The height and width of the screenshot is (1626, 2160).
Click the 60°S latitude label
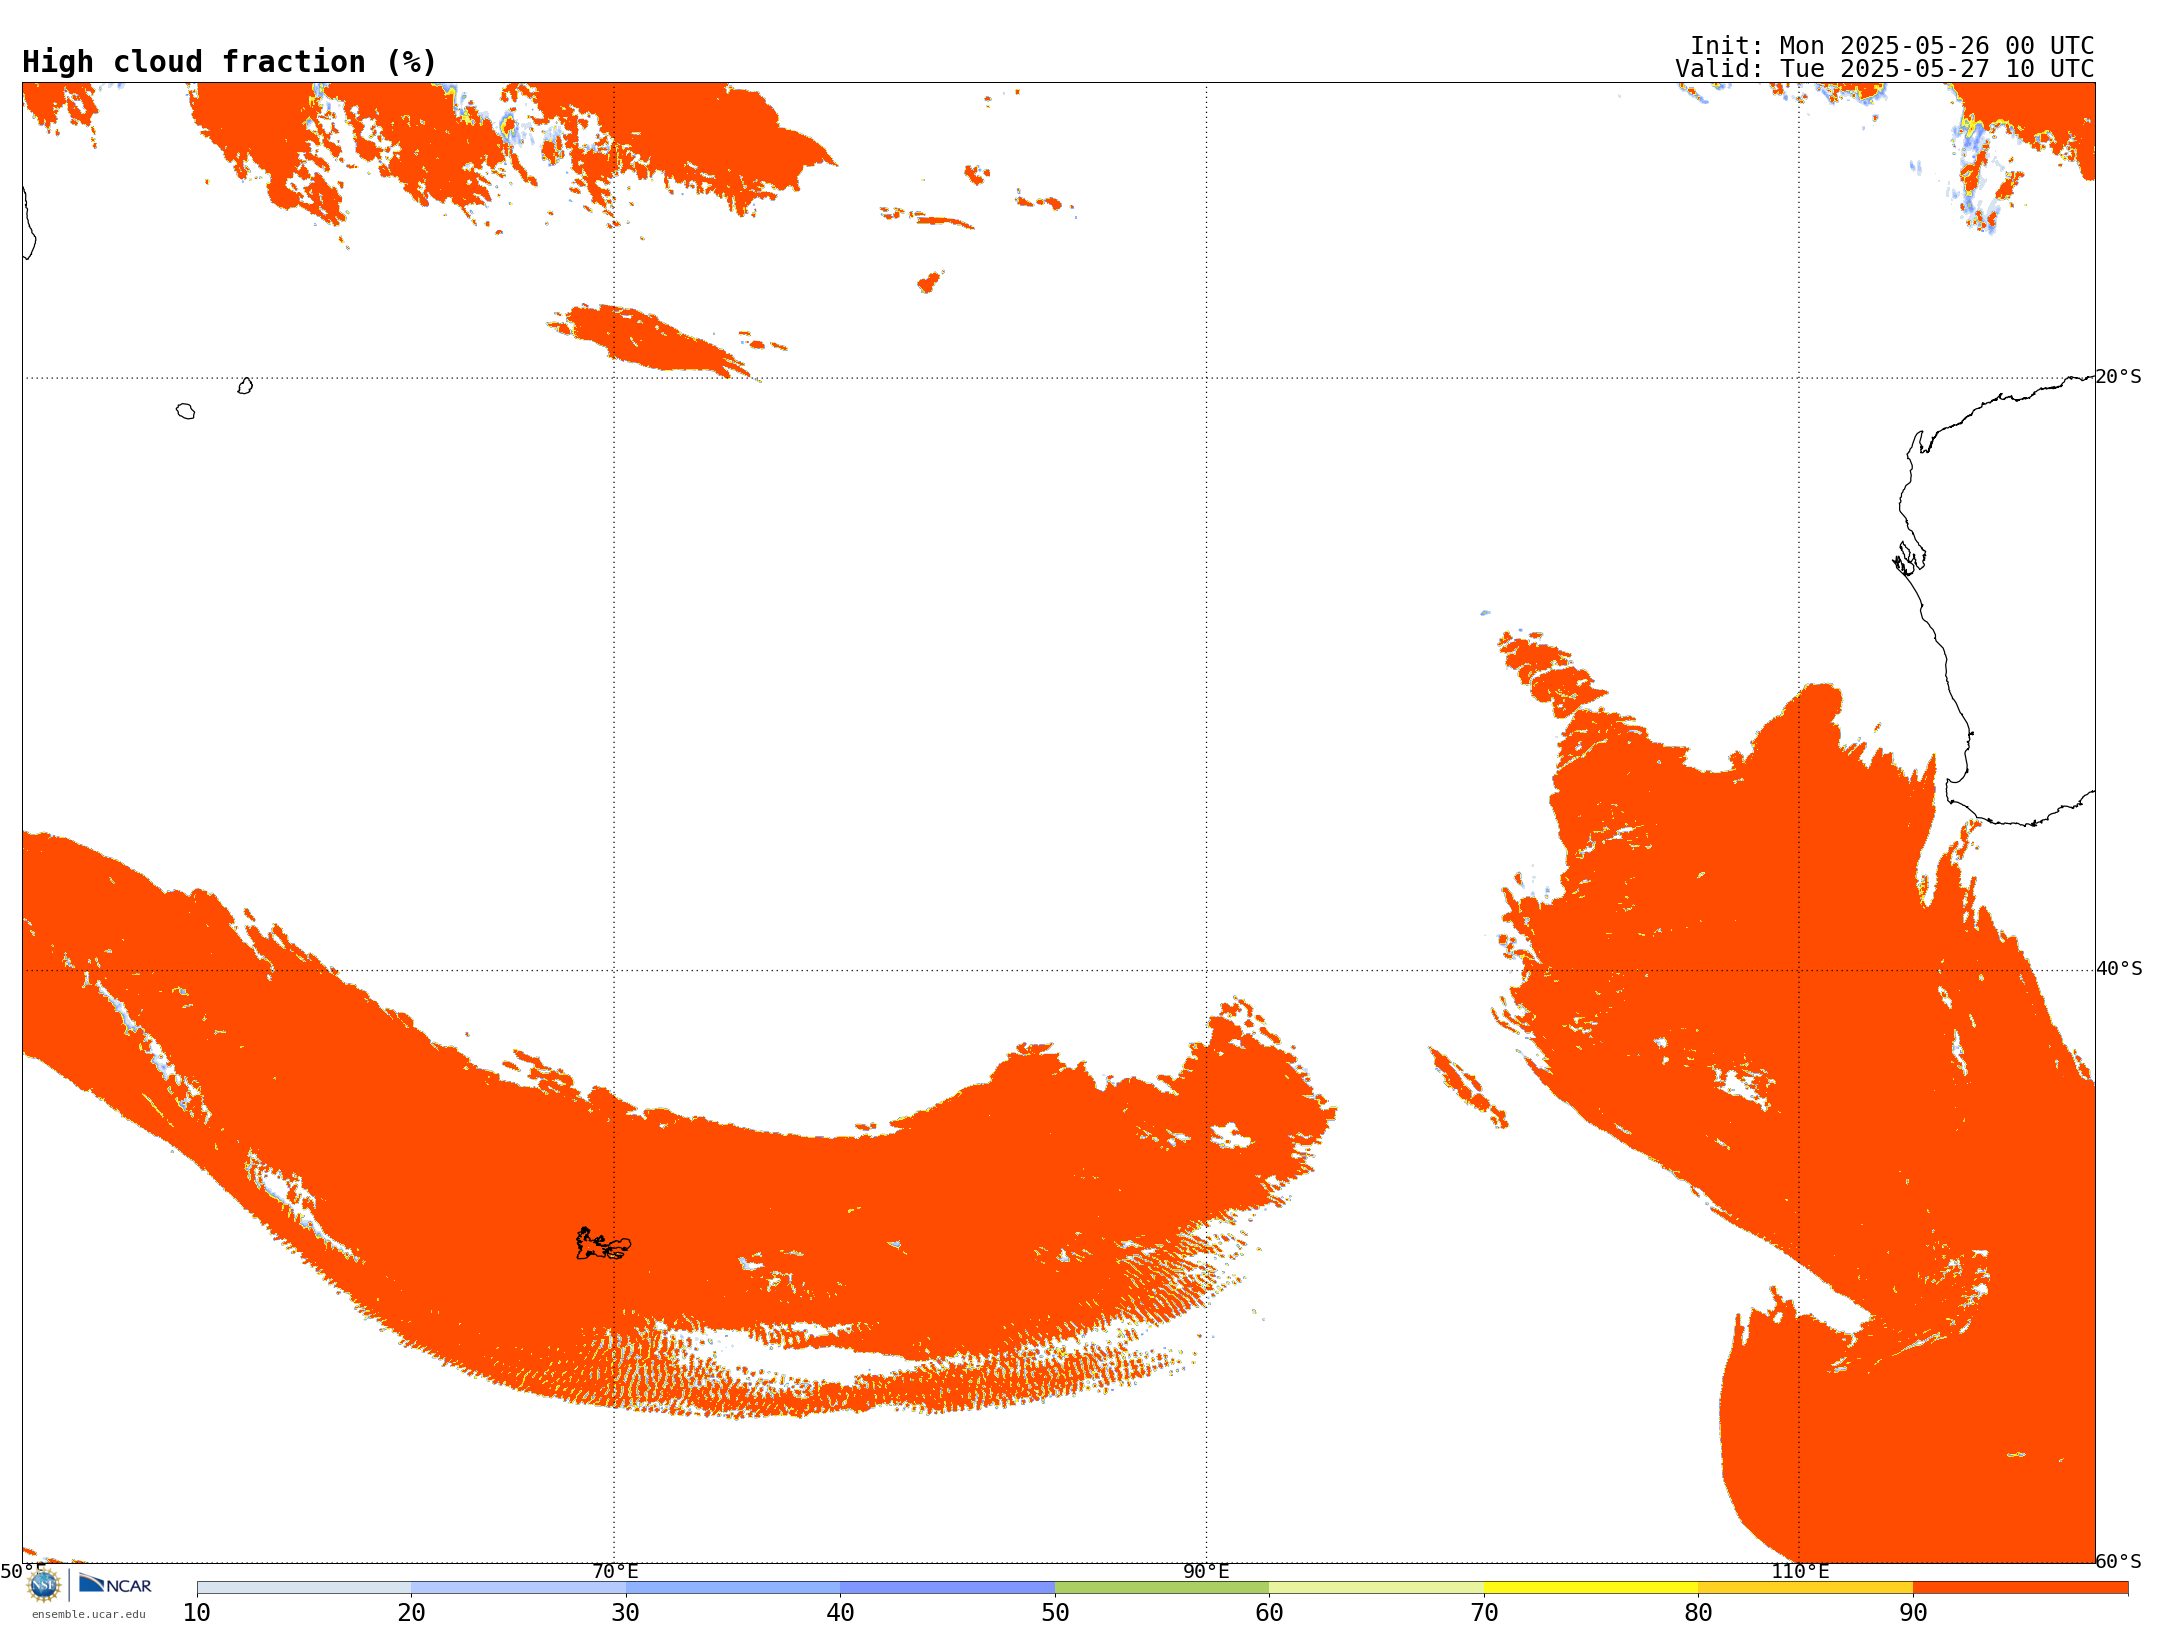click(2119, 1561)
